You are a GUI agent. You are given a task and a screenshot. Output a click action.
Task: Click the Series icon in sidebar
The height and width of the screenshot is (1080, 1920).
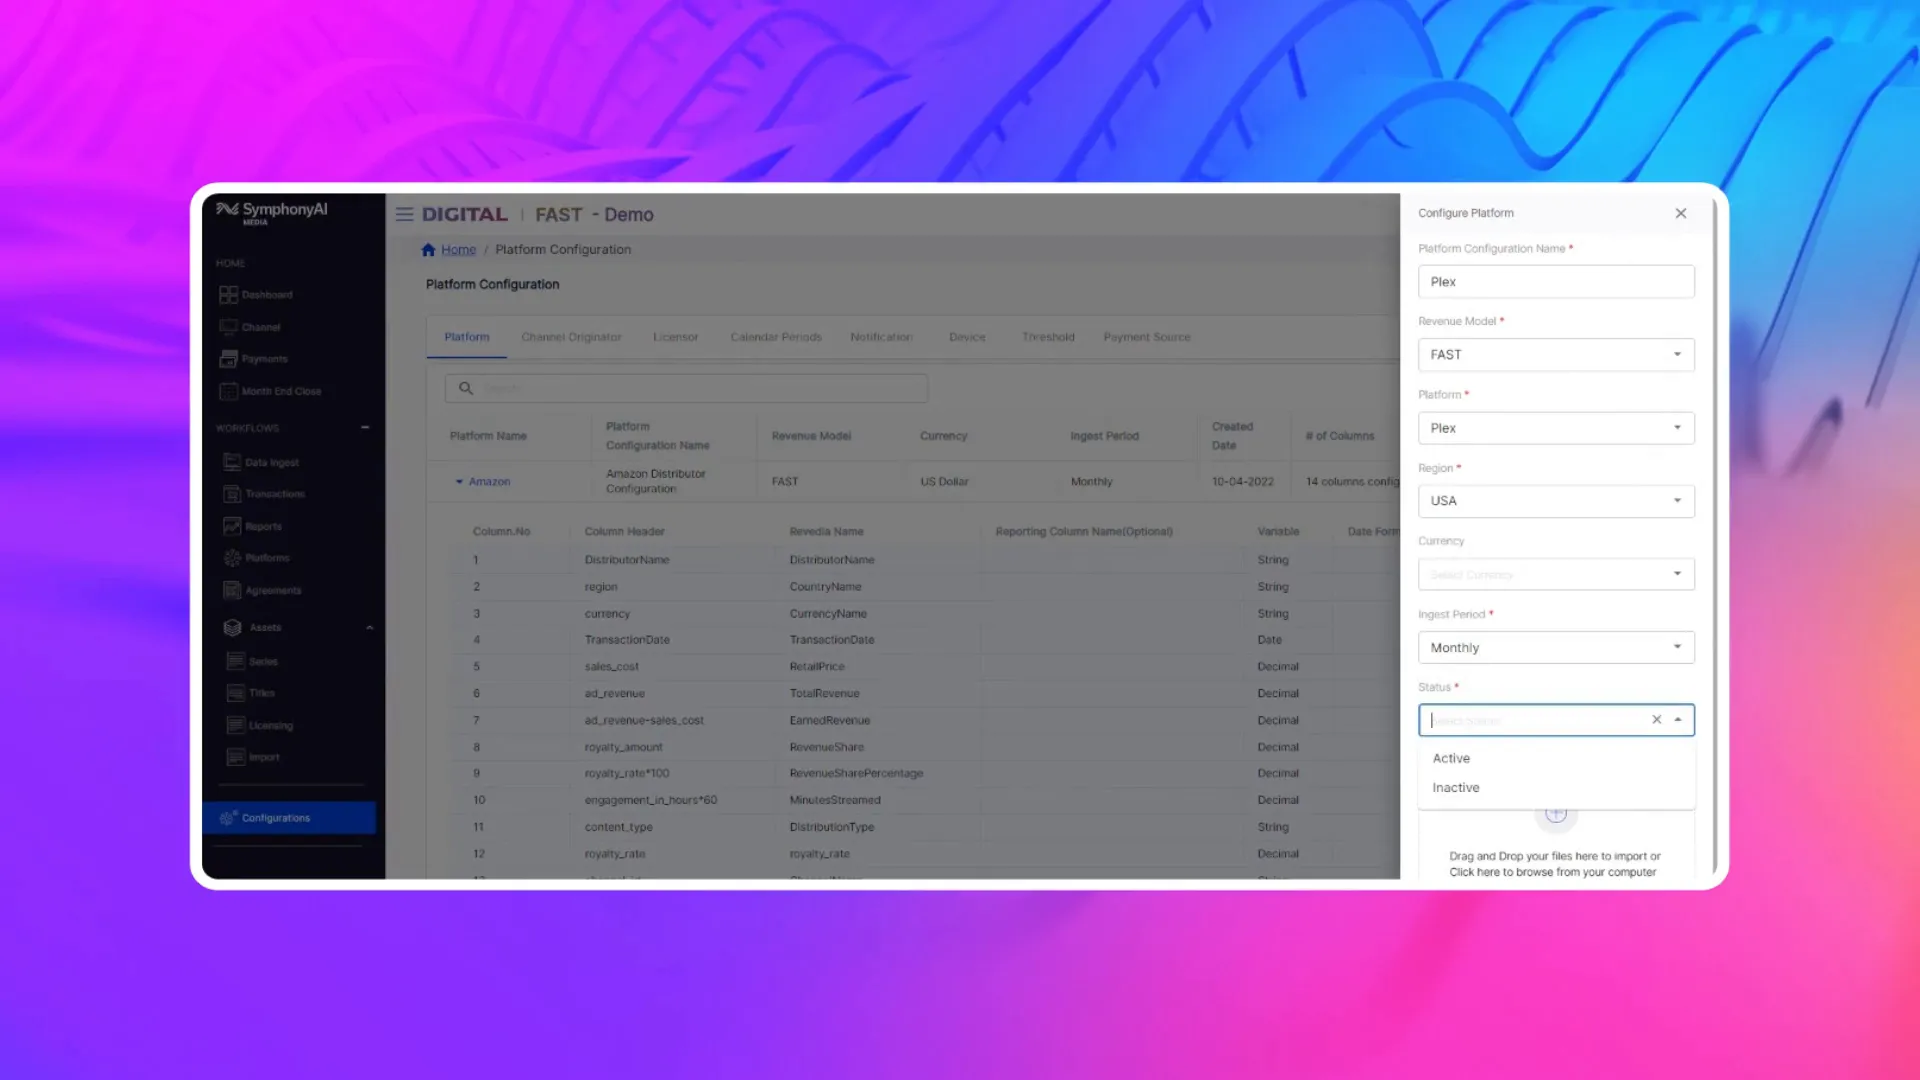click(x=236, y=661)
